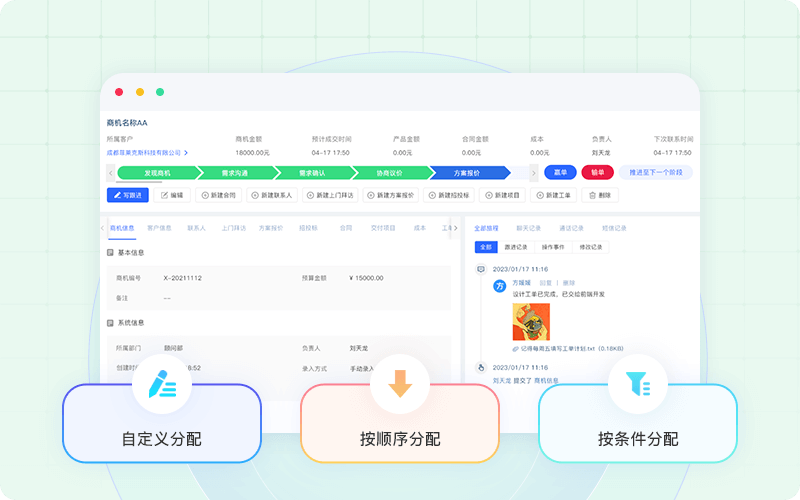800x500 pixels.
Task: Expand customer details arrow beside 成都菲莱克斯科技有限公司
Action: coord(187,153)
